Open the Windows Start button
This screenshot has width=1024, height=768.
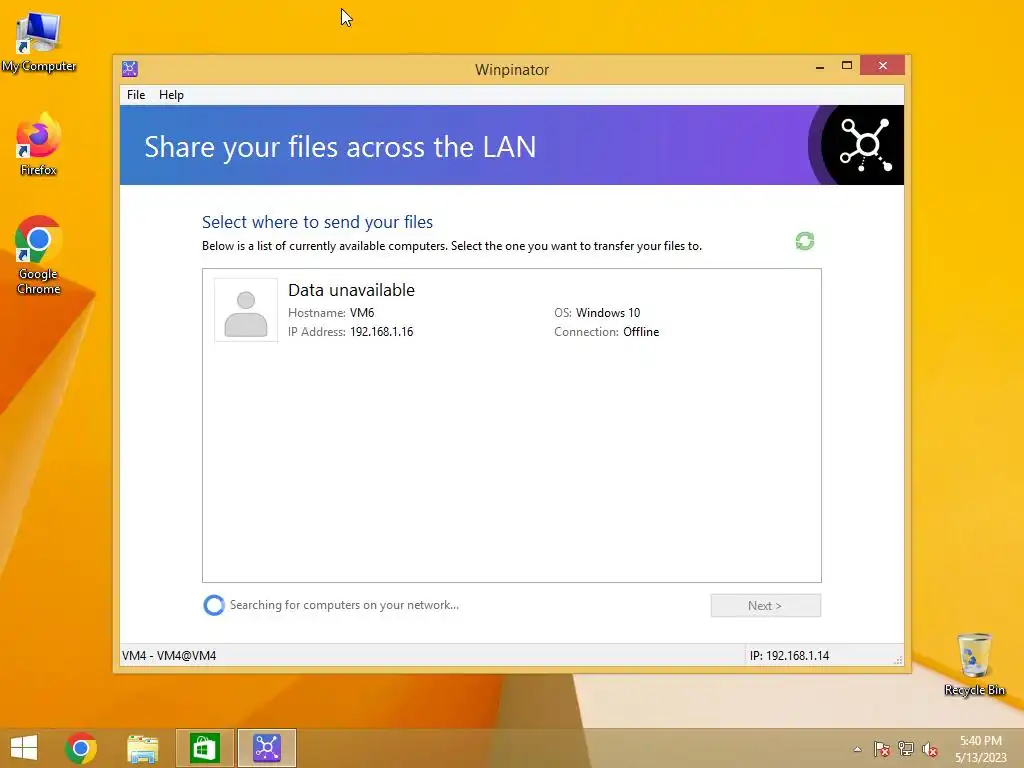[24, 748]
